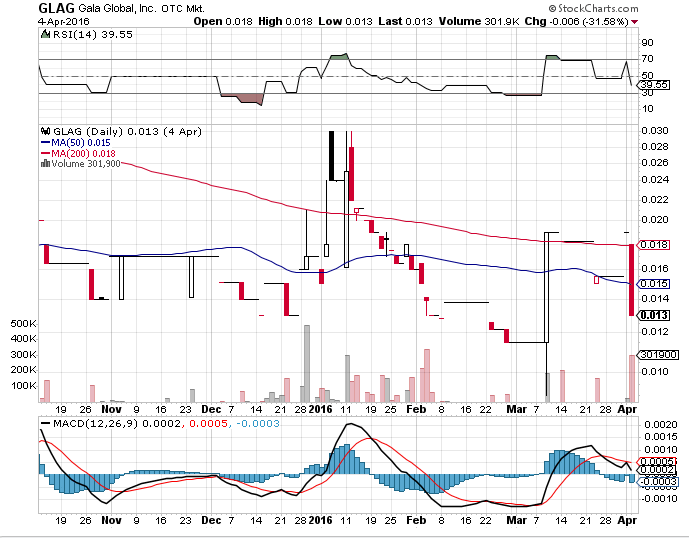
Task: Click the large red candlestick on 4 April
Action: 631,280
